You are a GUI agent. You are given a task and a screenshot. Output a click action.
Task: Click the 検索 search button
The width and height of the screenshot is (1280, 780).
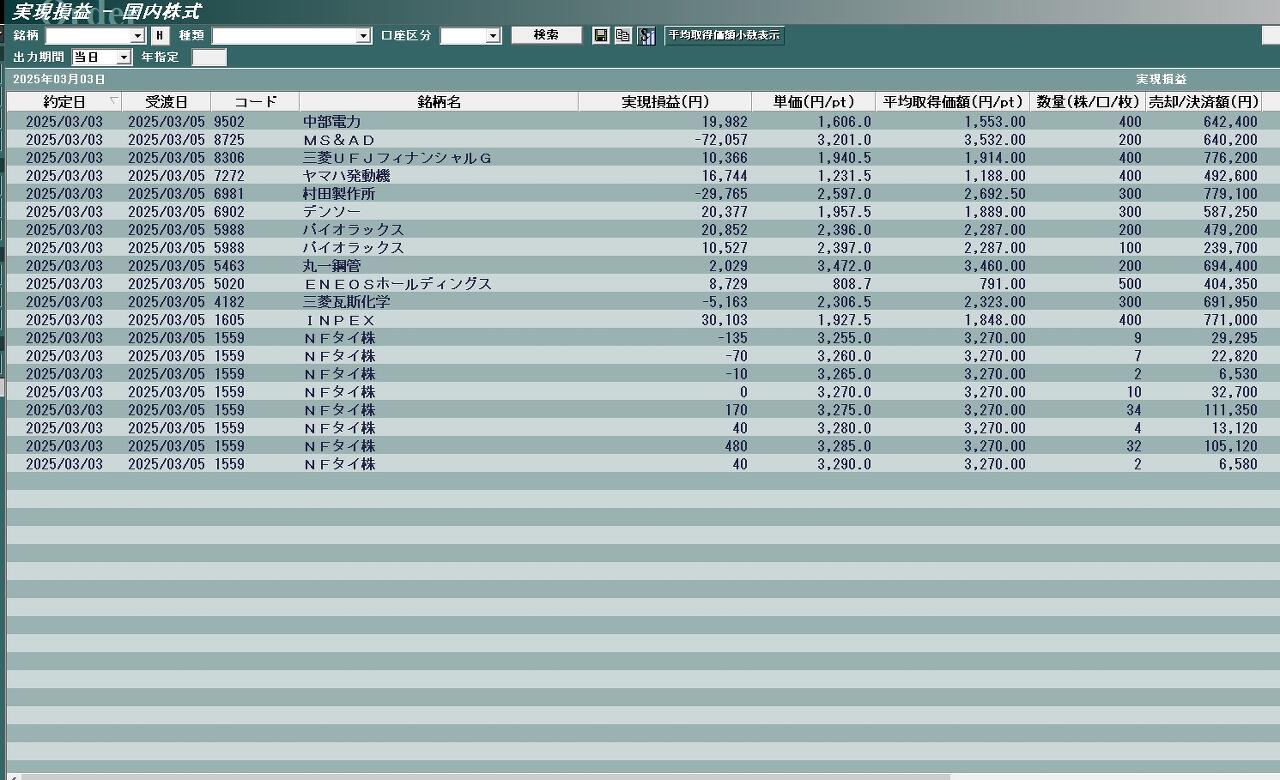click(x=546, y=35)
